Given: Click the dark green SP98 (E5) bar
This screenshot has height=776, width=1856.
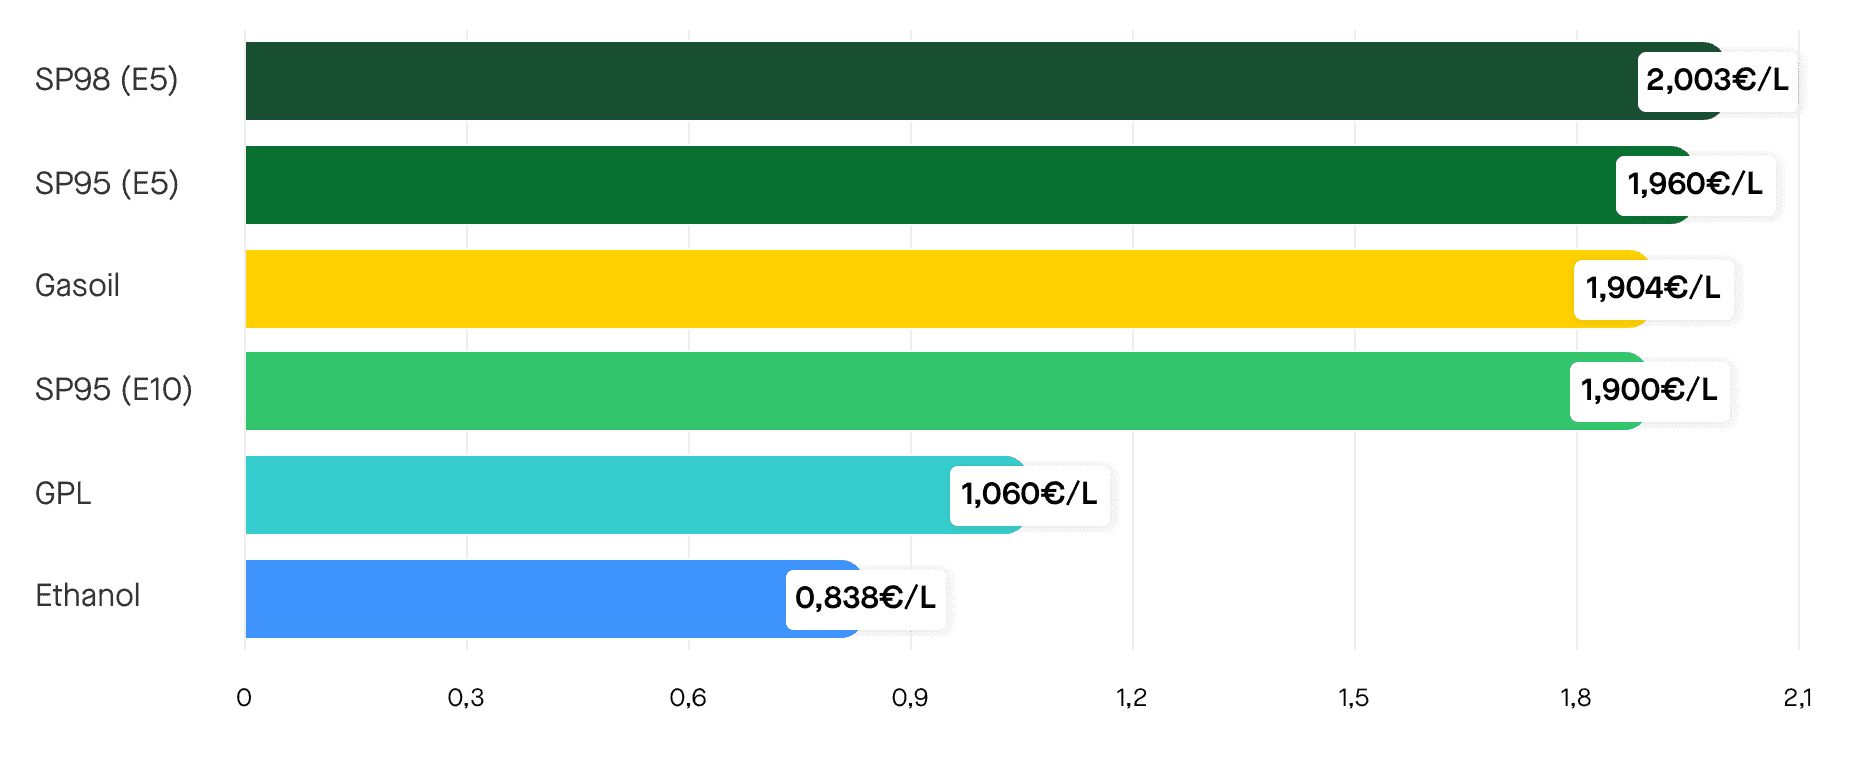Looking at the screenshot, I should tap(985, 81).
